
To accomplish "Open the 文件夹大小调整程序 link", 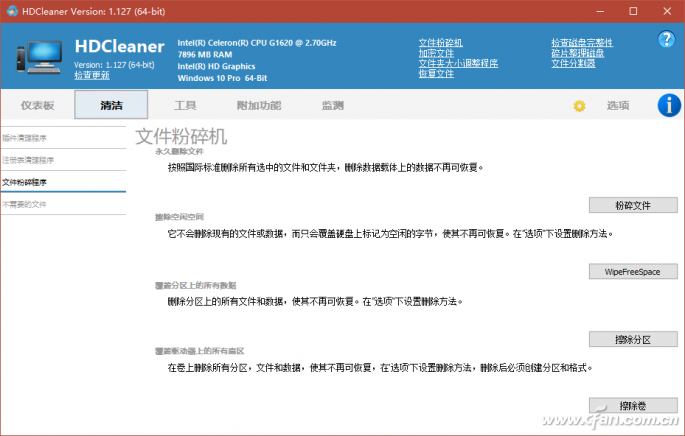I will point(458,63).
